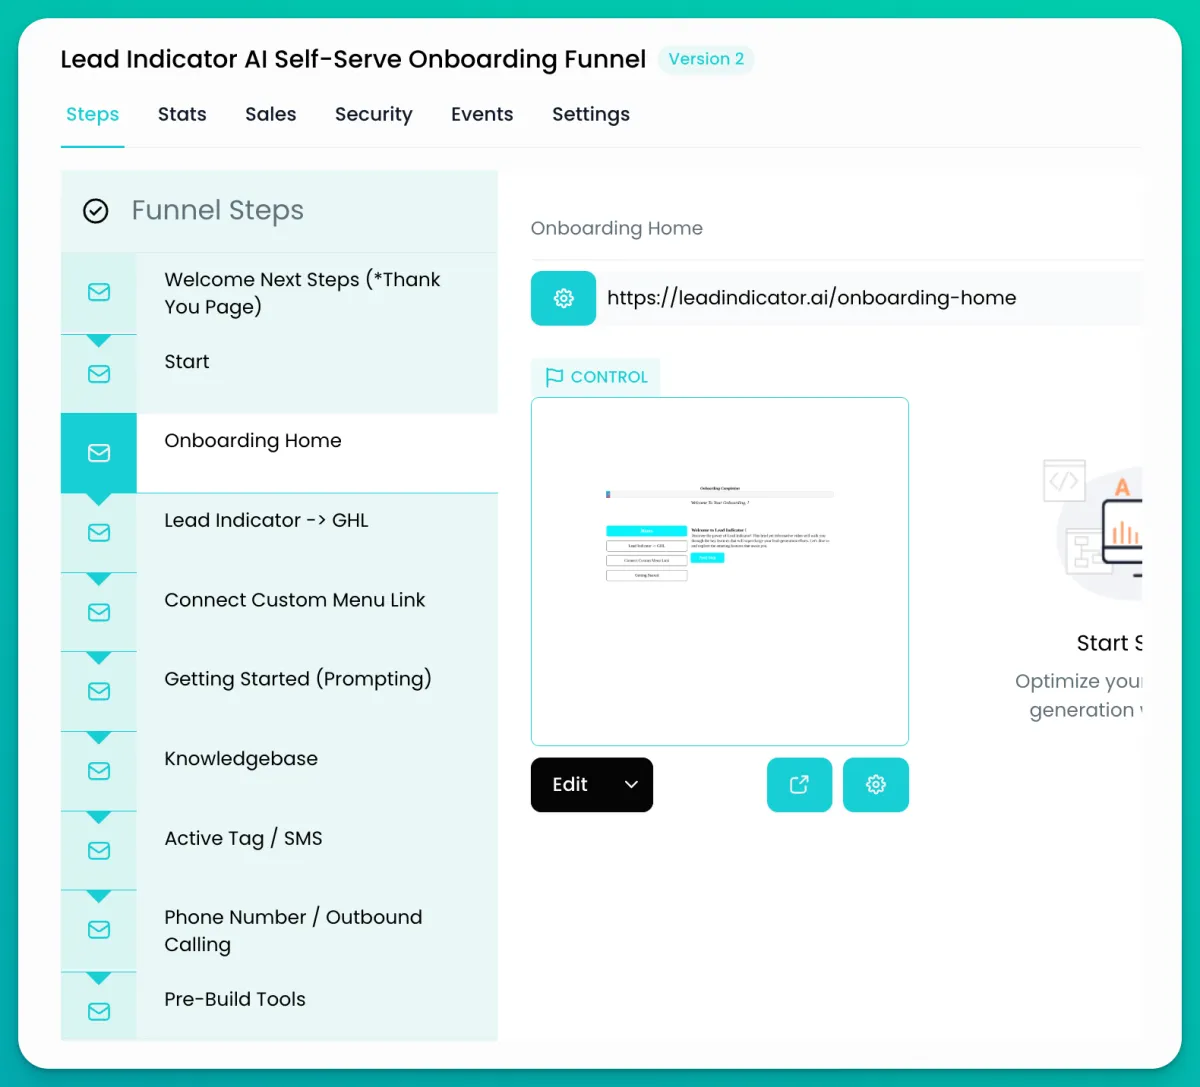
Task: Click envelope icon beside Lead Indicator -> GHL
Action: [x=99, y=533]
